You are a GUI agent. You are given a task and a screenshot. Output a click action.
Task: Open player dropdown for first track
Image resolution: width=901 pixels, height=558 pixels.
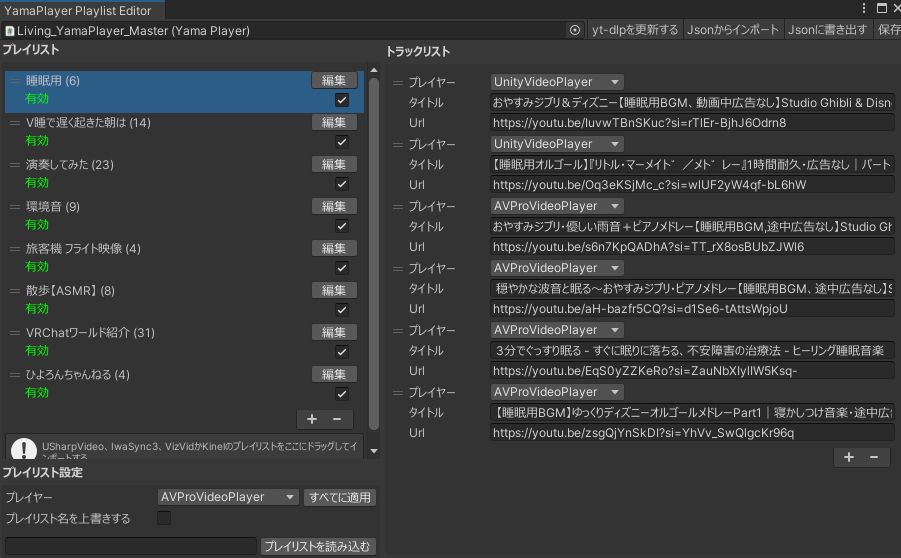[557, 82]
